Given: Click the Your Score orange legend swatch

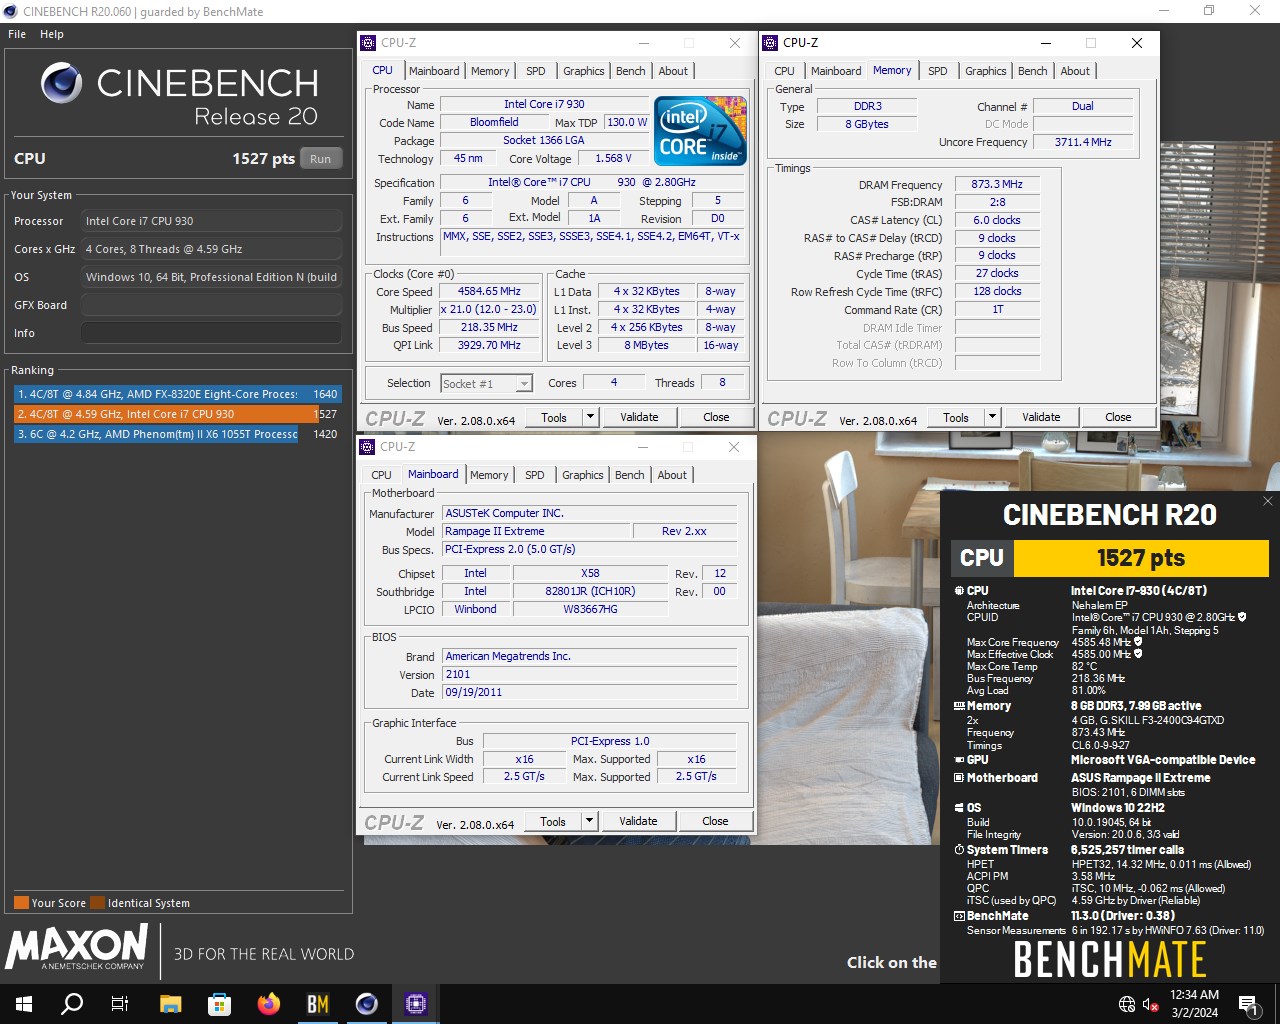Looking at the screenshot, I should [21, 902].
